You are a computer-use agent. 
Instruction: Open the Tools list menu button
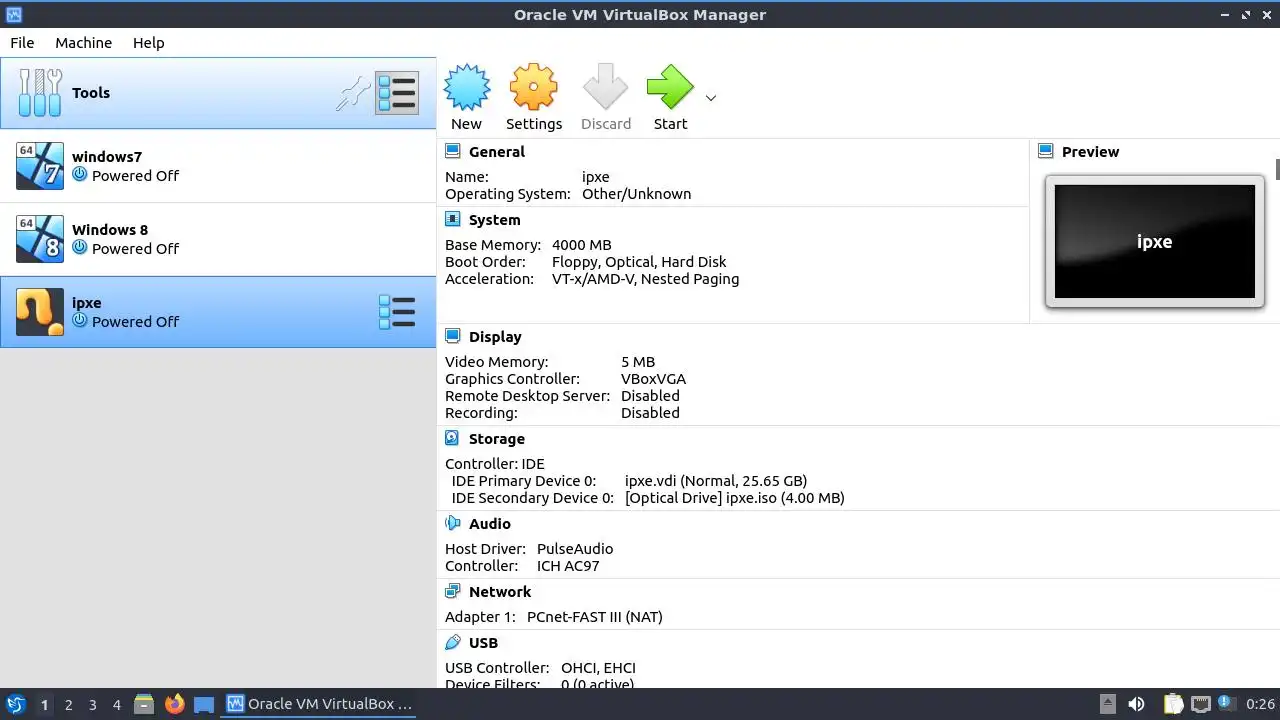point(397,93)
